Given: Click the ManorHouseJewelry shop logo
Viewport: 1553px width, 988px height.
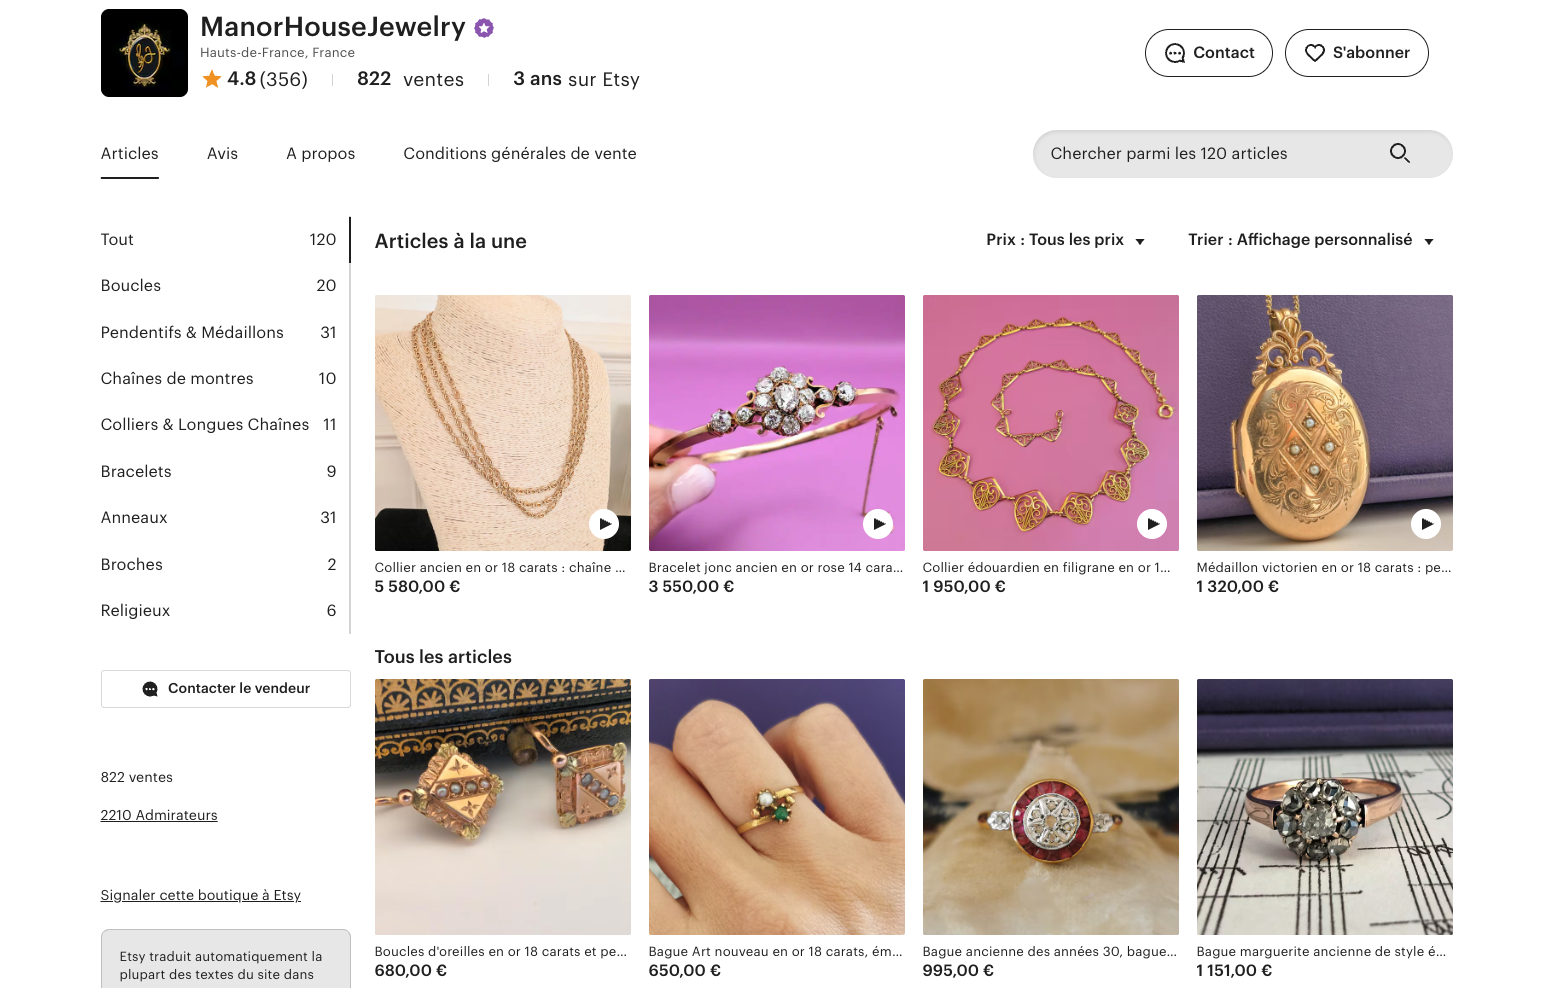Looking at the screenshot, I should pos(144,53).
